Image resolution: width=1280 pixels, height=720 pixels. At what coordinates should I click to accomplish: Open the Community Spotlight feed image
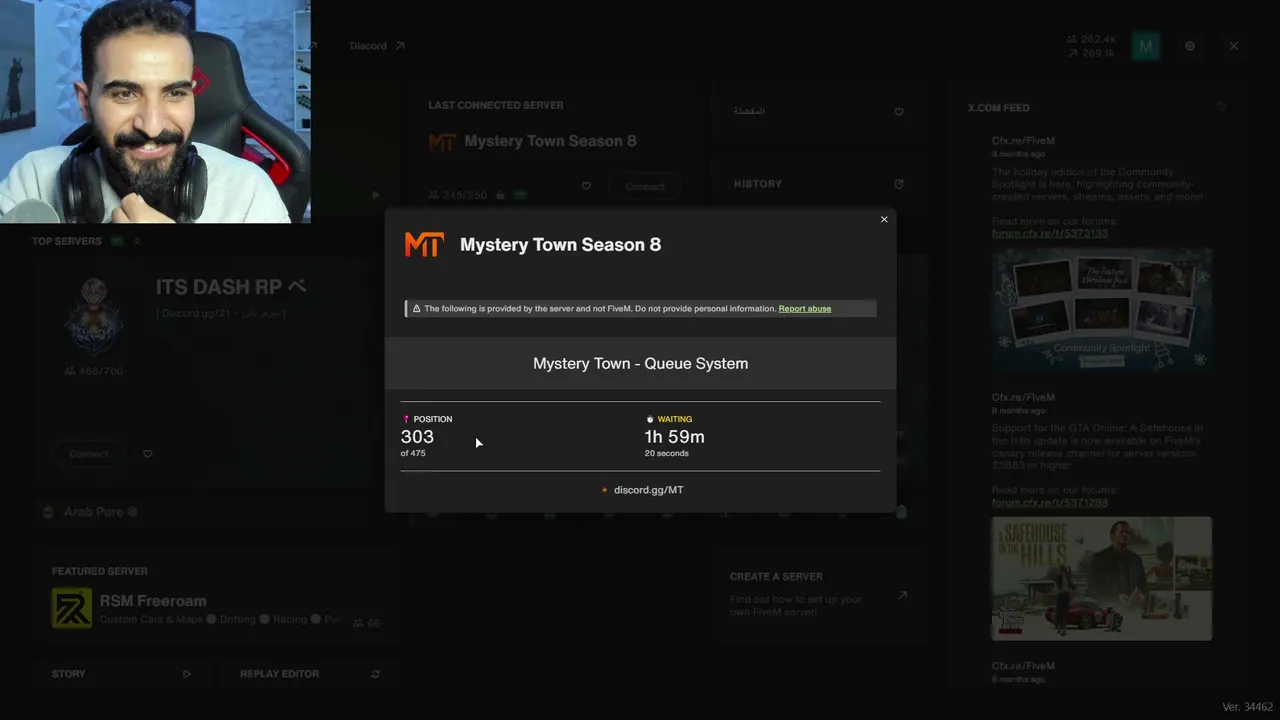pos(1102,310)
